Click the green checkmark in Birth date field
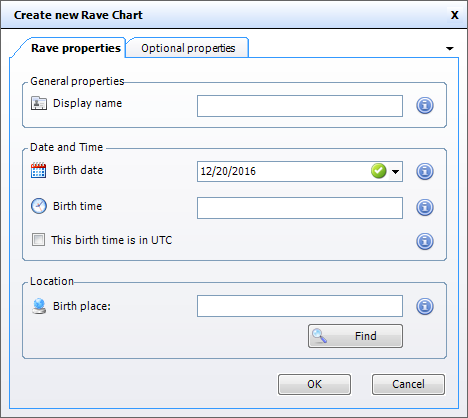This screenshot has height=418, width=468. click(x=379, y=171)
